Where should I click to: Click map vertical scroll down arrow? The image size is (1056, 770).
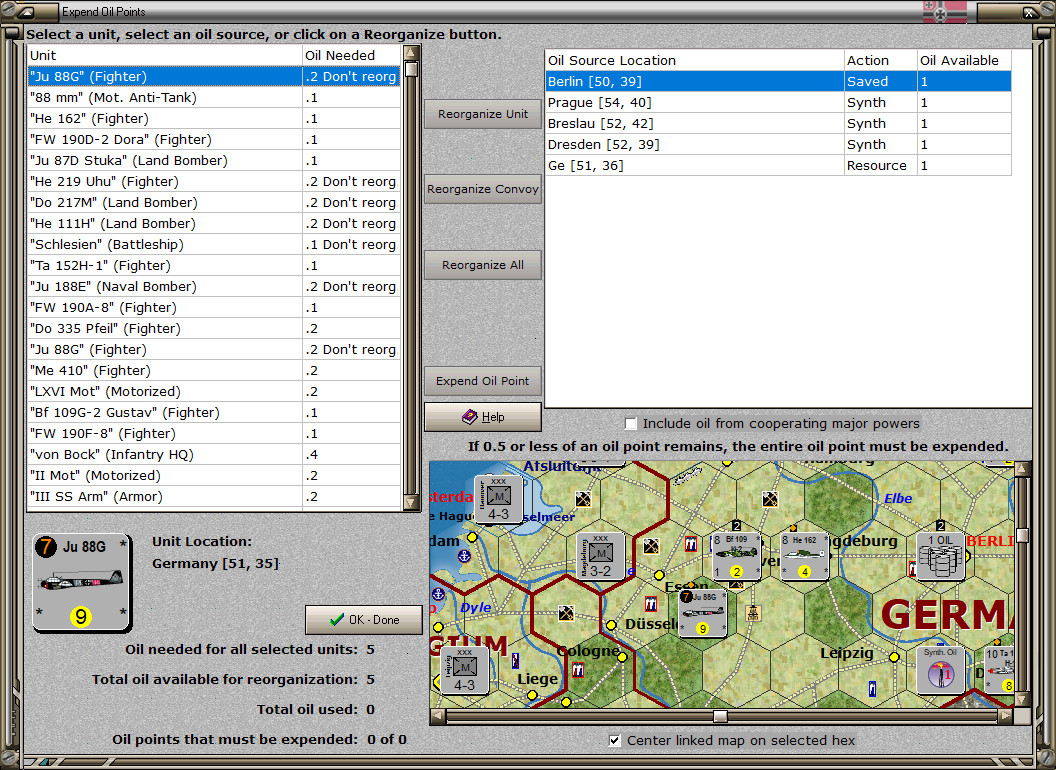click(x=1022, y=699)
